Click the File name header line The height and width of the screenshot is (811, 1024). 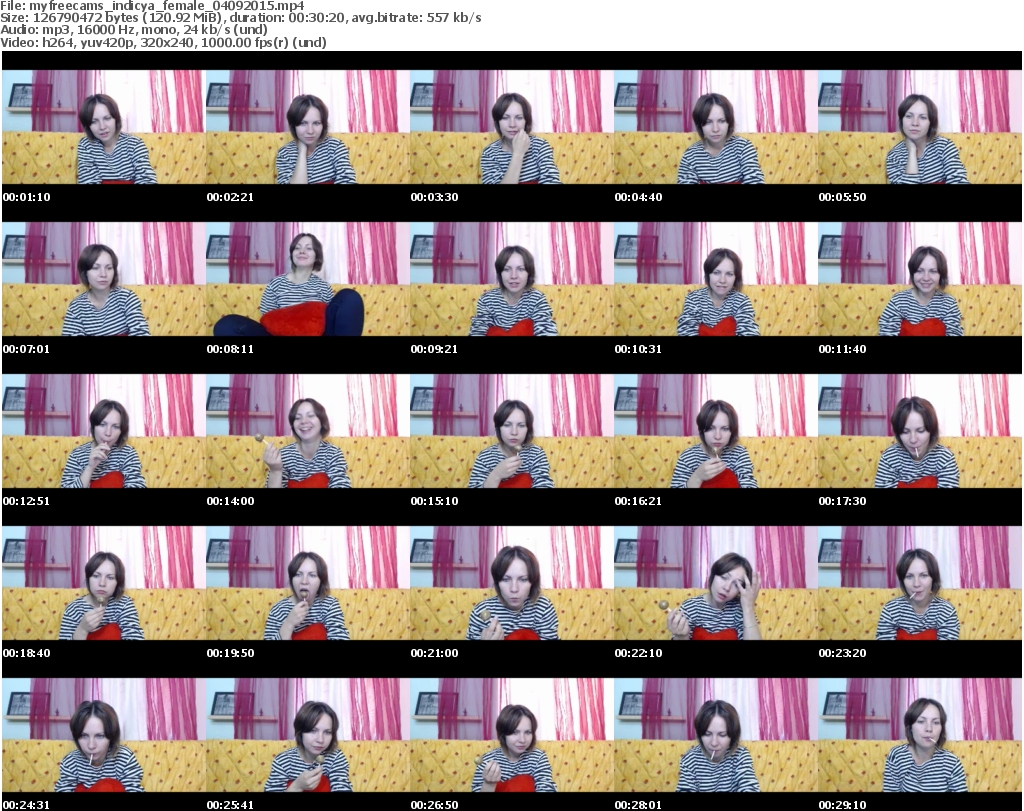point(152,6)
